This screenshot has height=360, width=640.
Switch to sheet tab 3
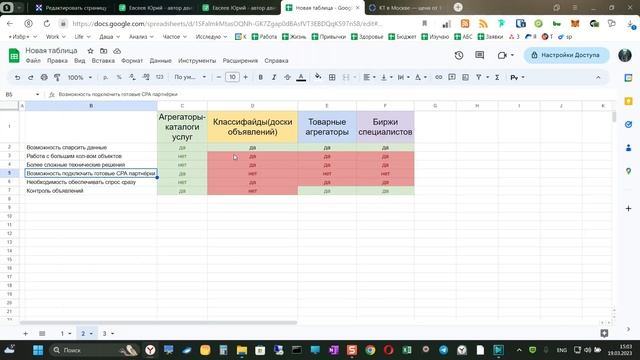click(104, 333)
